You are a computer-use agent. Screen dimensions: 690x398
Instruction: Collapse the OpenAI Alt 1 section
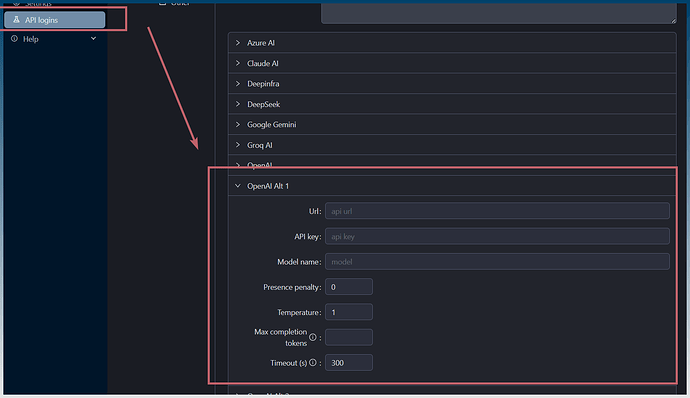(x=452, y=186)
